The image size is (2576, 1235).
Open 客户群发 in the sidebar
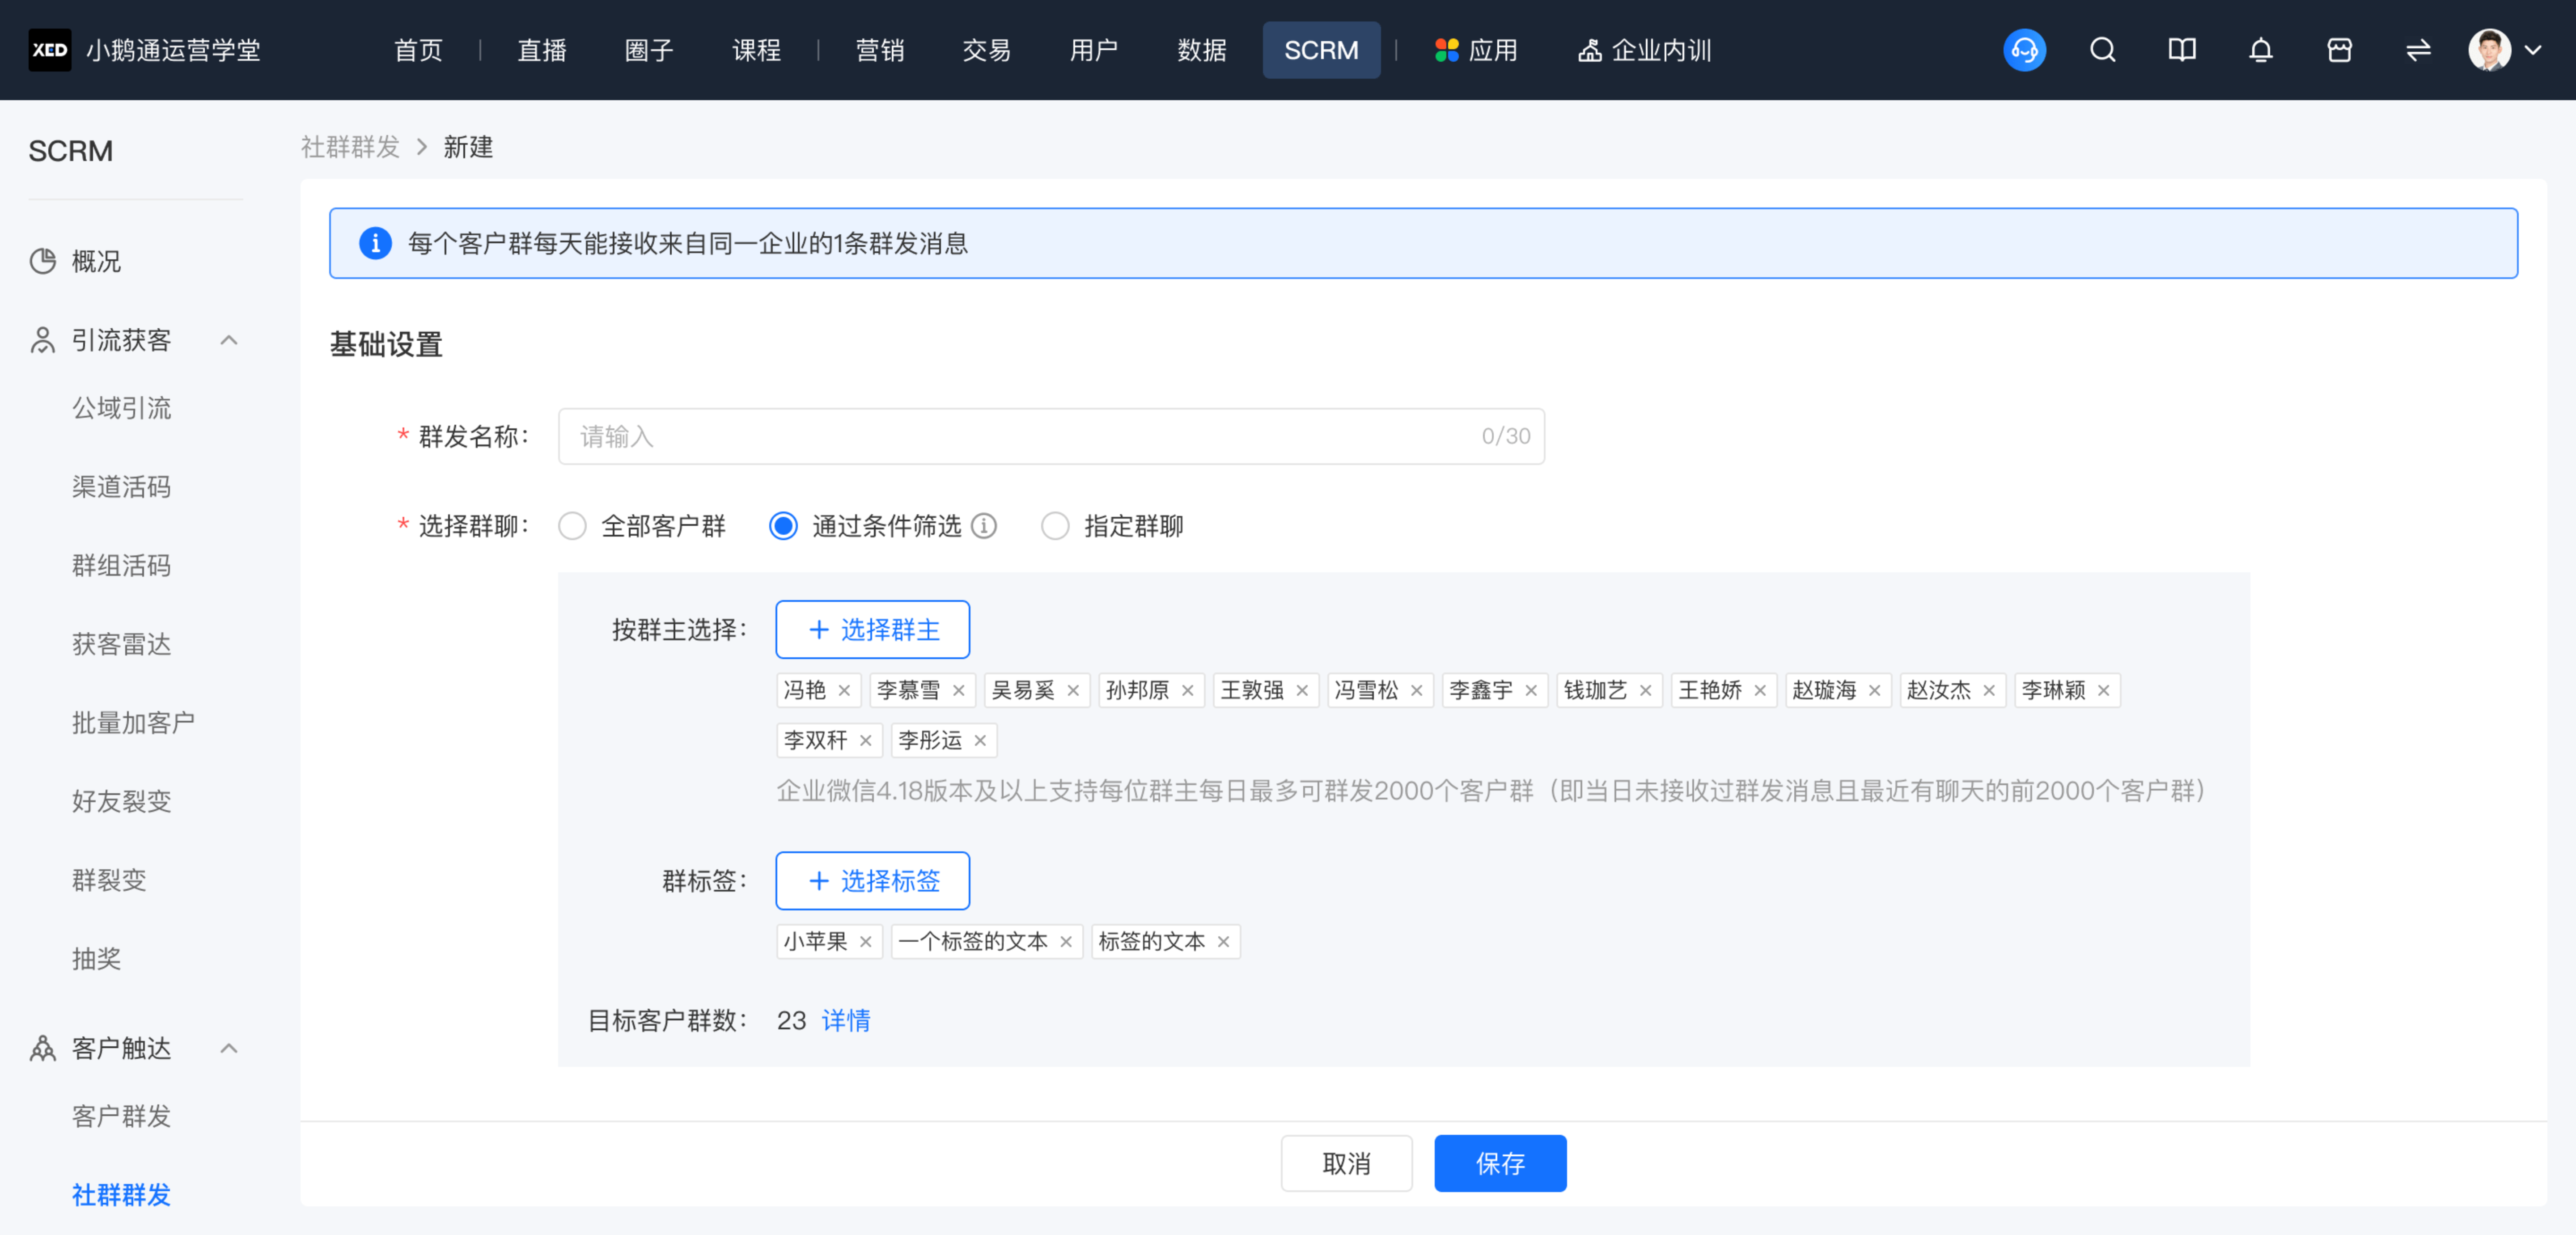[x=121, y=1117]
